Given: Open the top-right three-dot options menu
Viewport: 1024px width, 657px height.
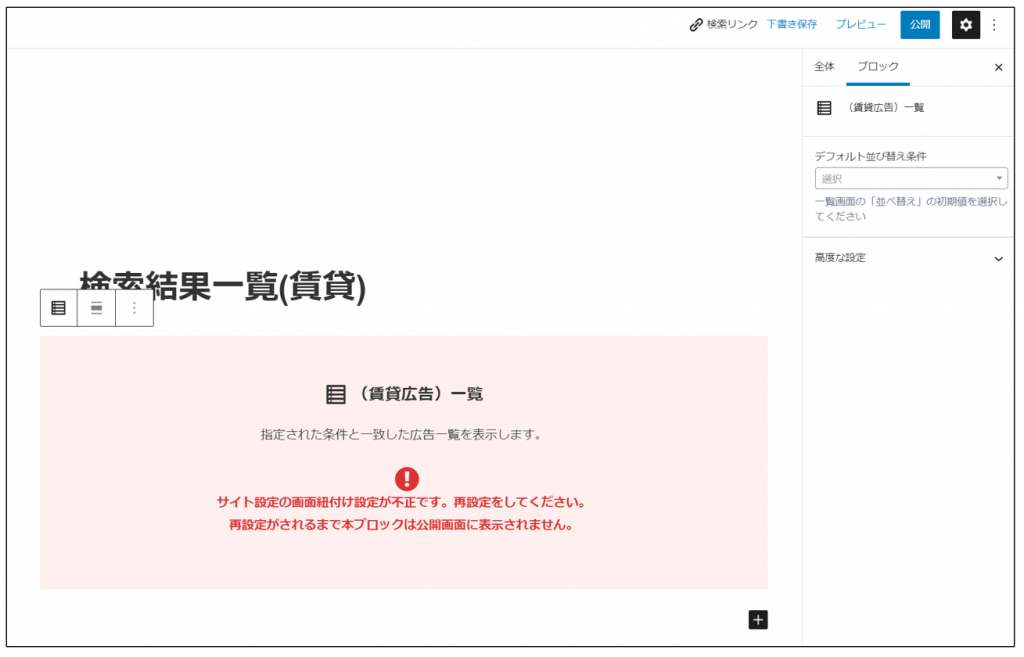Looking at the screenshot, I should coord(994,26).
